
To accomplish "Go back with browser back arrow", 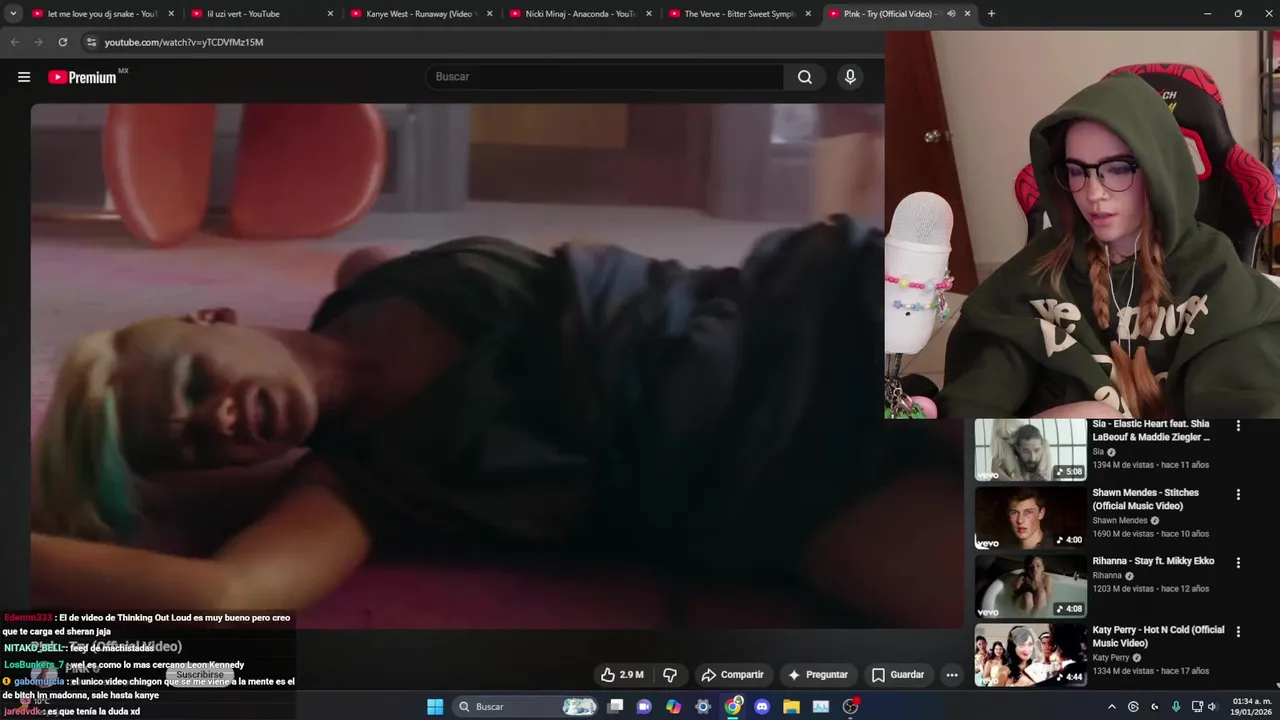I will pos(14,42).
